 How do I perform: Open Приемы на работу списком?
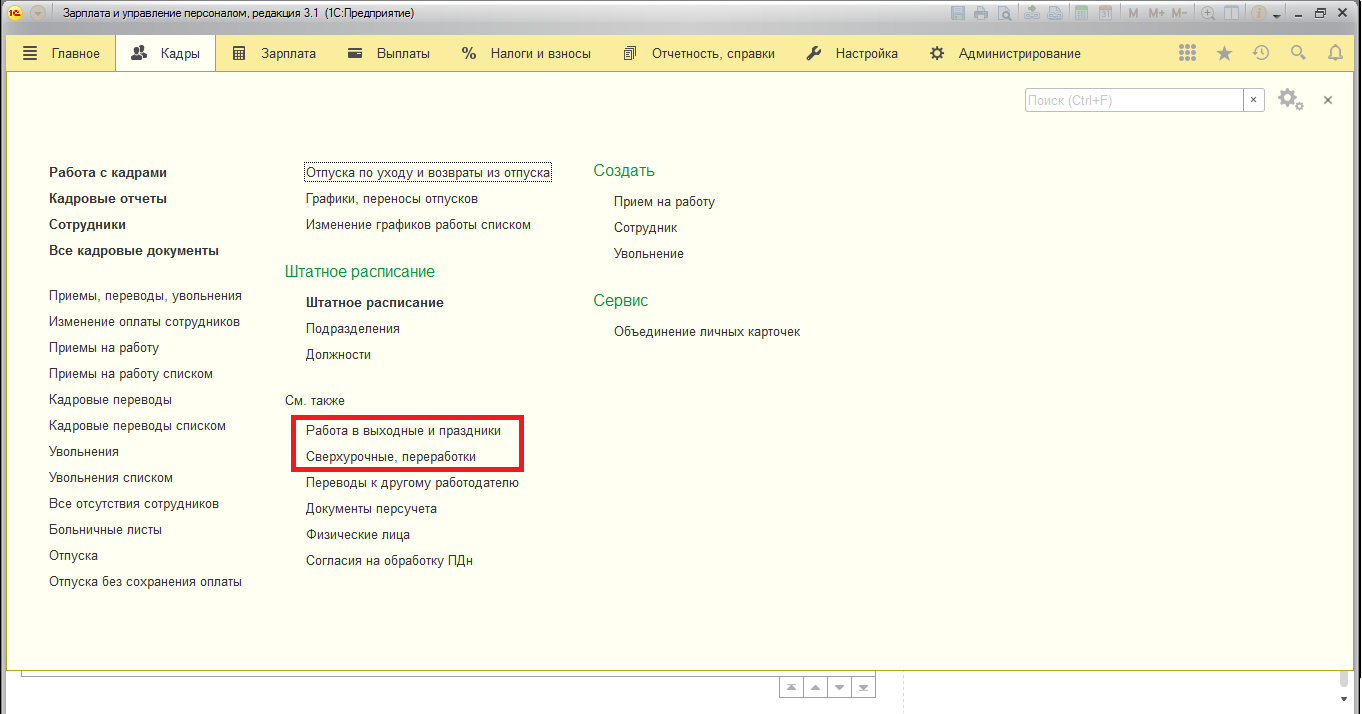point(131,374)
